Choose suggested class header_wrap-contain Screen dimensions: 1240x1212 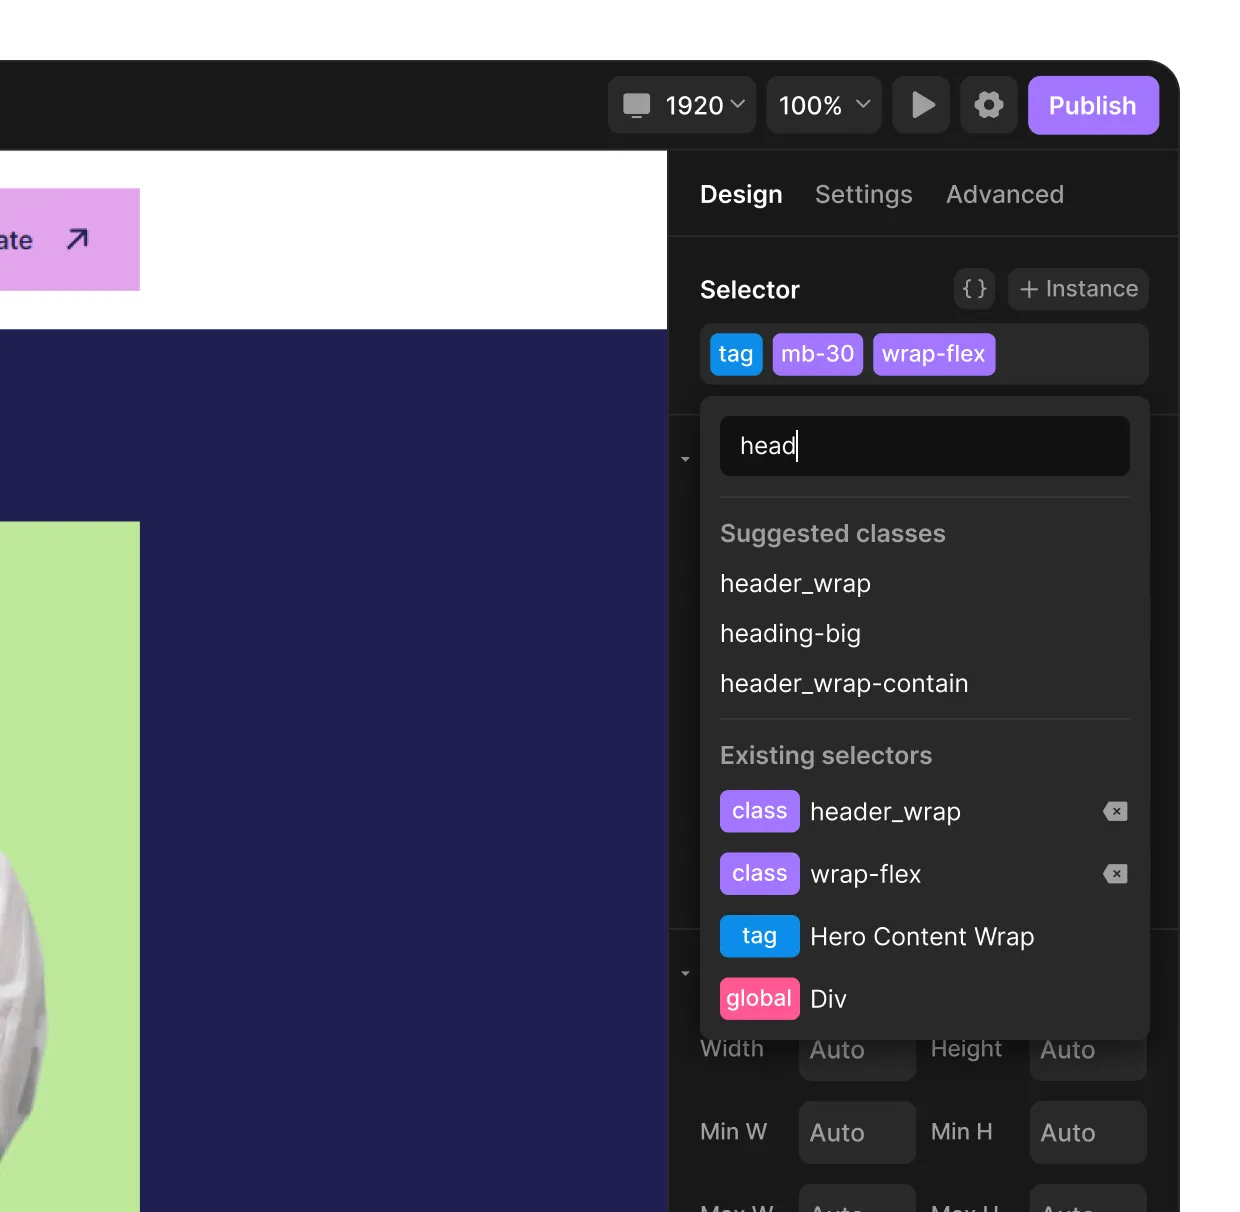click(844, 683)
